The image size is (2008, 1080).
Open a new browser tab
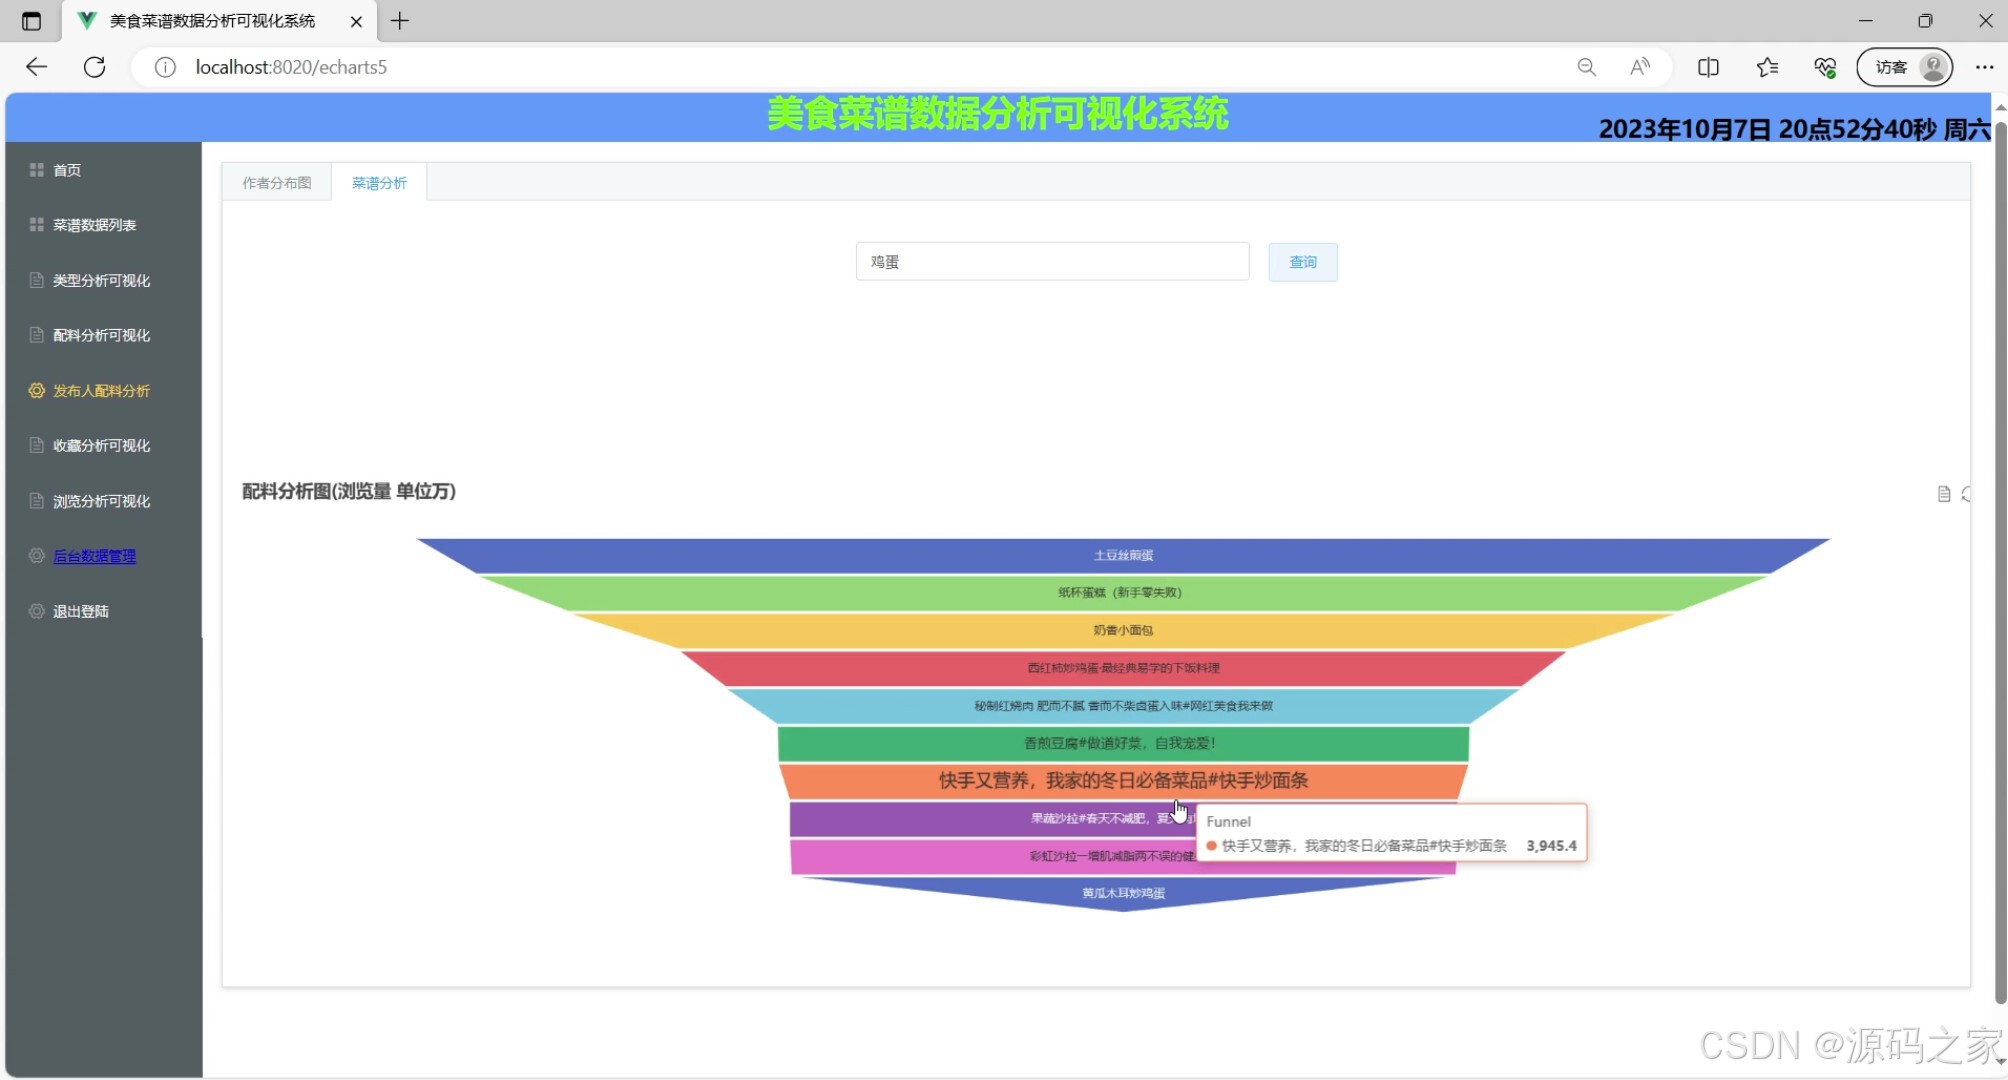400,21
